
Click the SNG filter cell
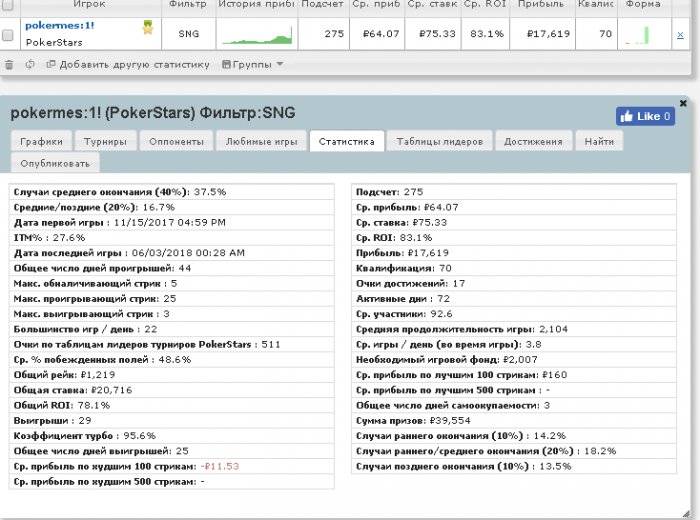tap(188, 34)
